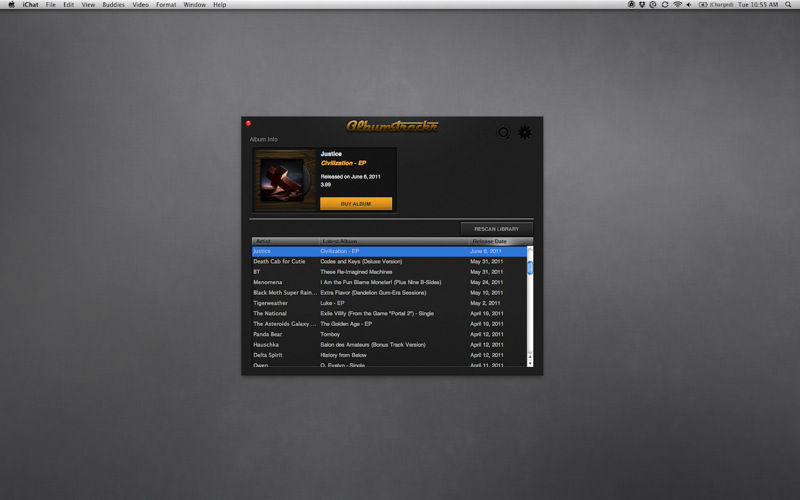Viewport: 800px width, 500px height.
Task: Click the blue scrollbar thumb in the album list
Action: coord(530,268)
